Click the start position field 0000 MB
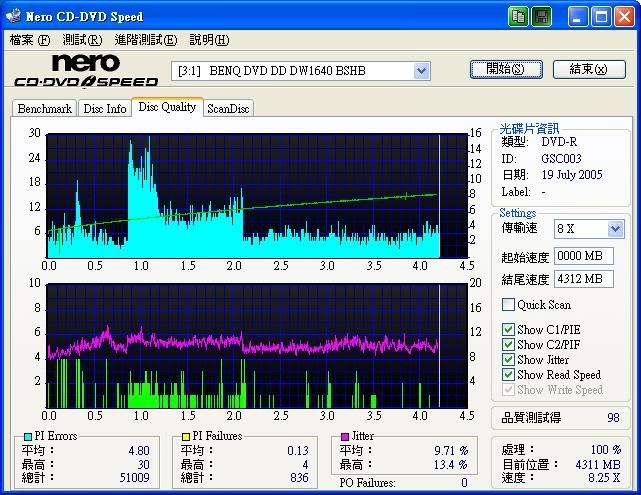 tap(584, 256)
